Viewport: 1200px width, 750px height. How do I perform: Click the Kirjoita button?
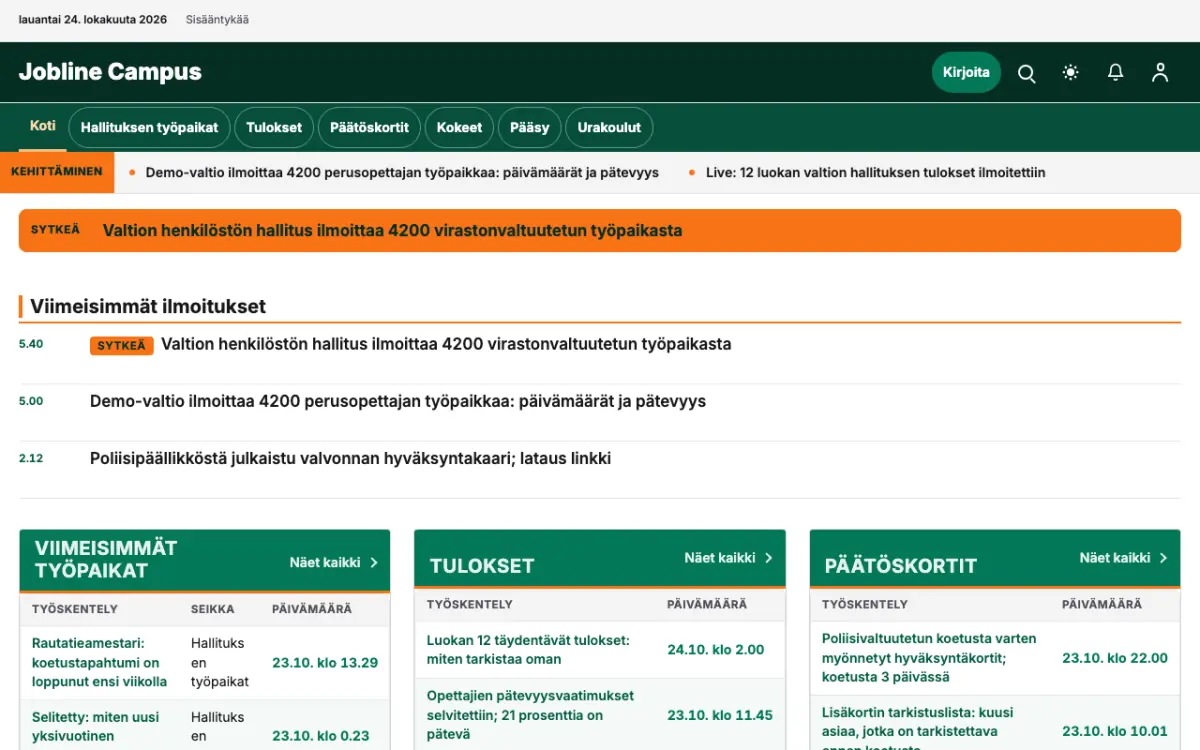click(x=966, y=72)
